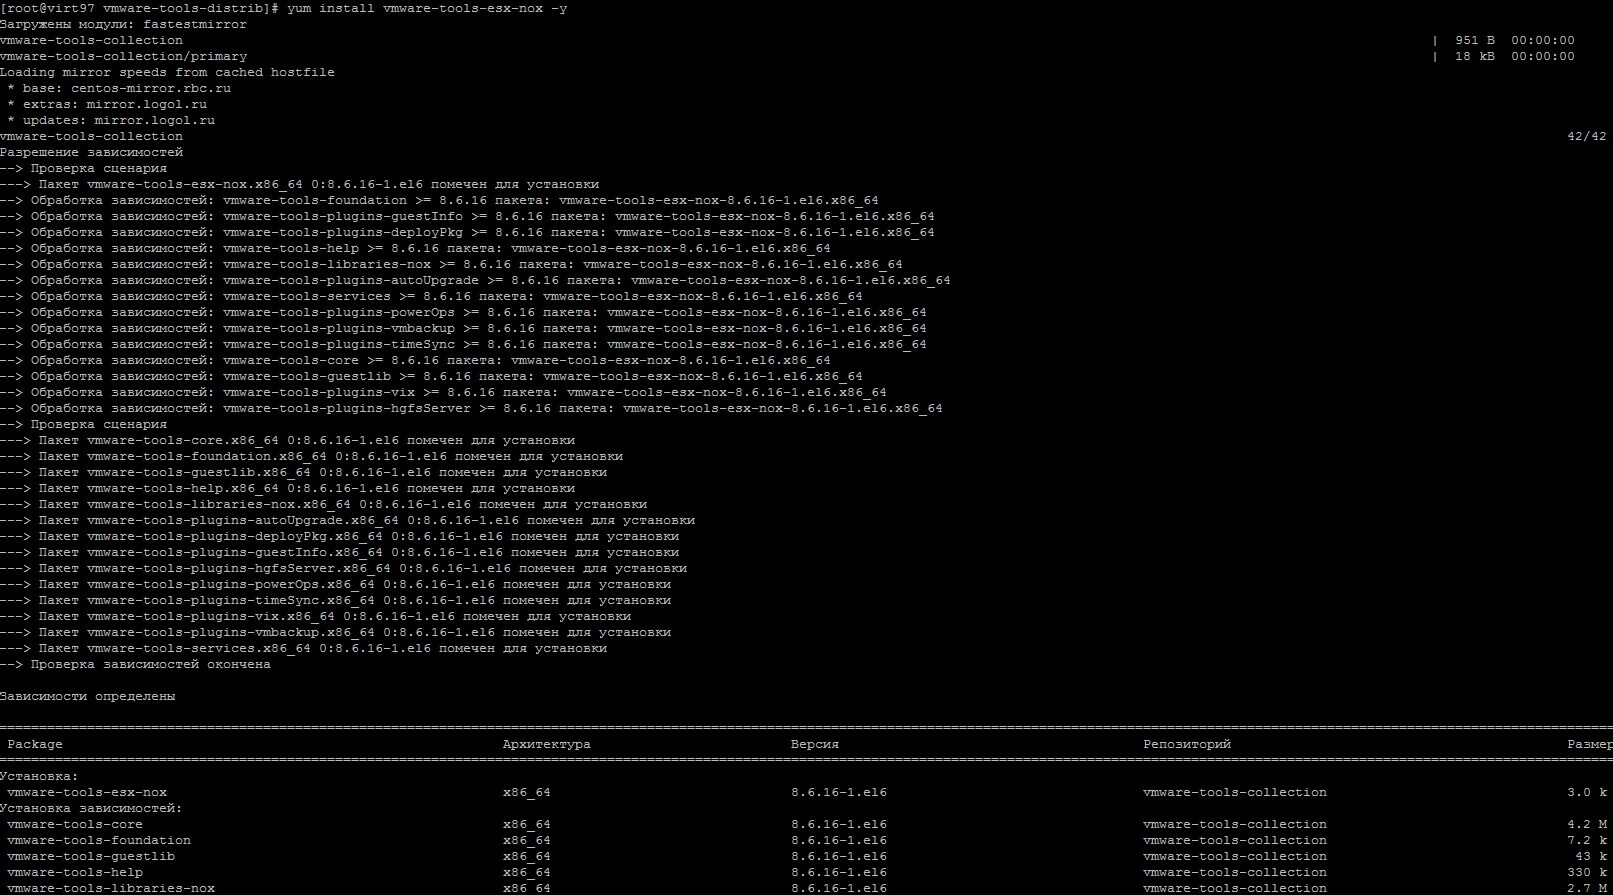Click the "* updates: mirror.logol.ru" mirror line
Screen dimensions: 1613x895
click(x=111, y=120)
